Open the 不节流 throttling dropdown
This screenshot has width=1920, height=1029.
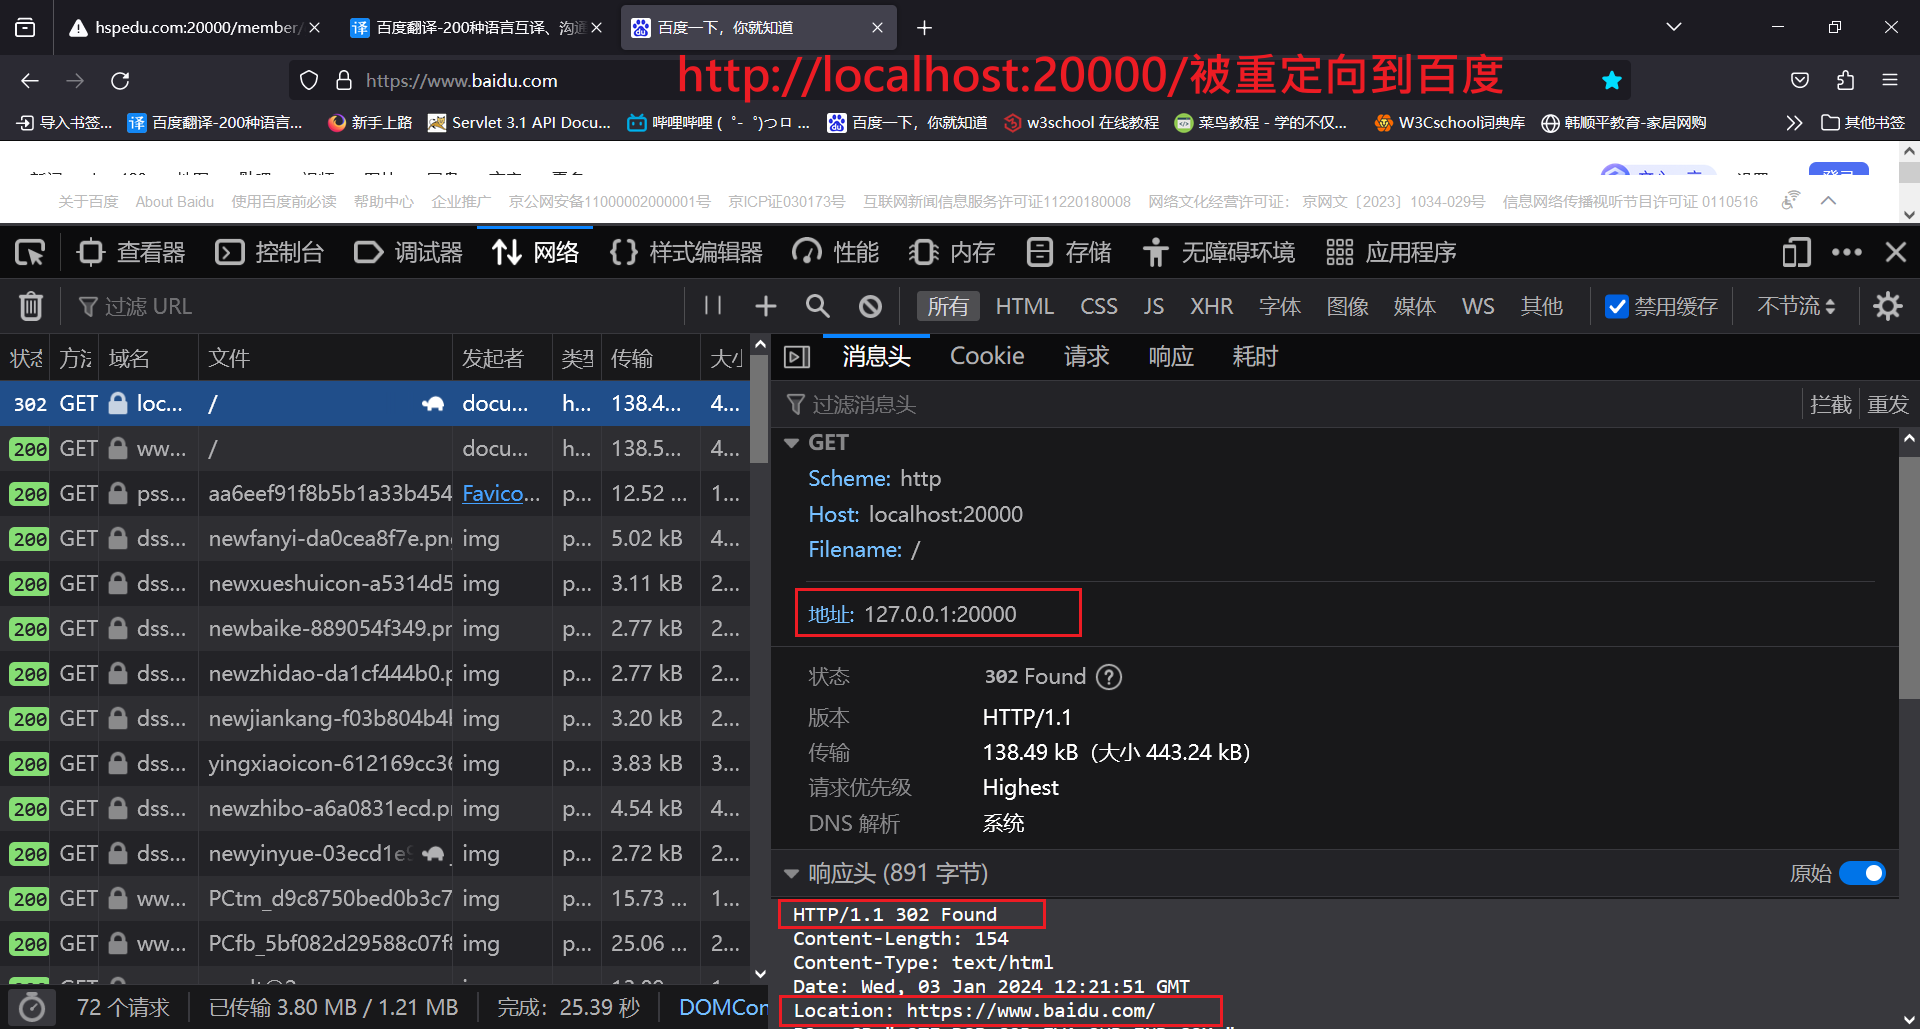(1796, 306)
